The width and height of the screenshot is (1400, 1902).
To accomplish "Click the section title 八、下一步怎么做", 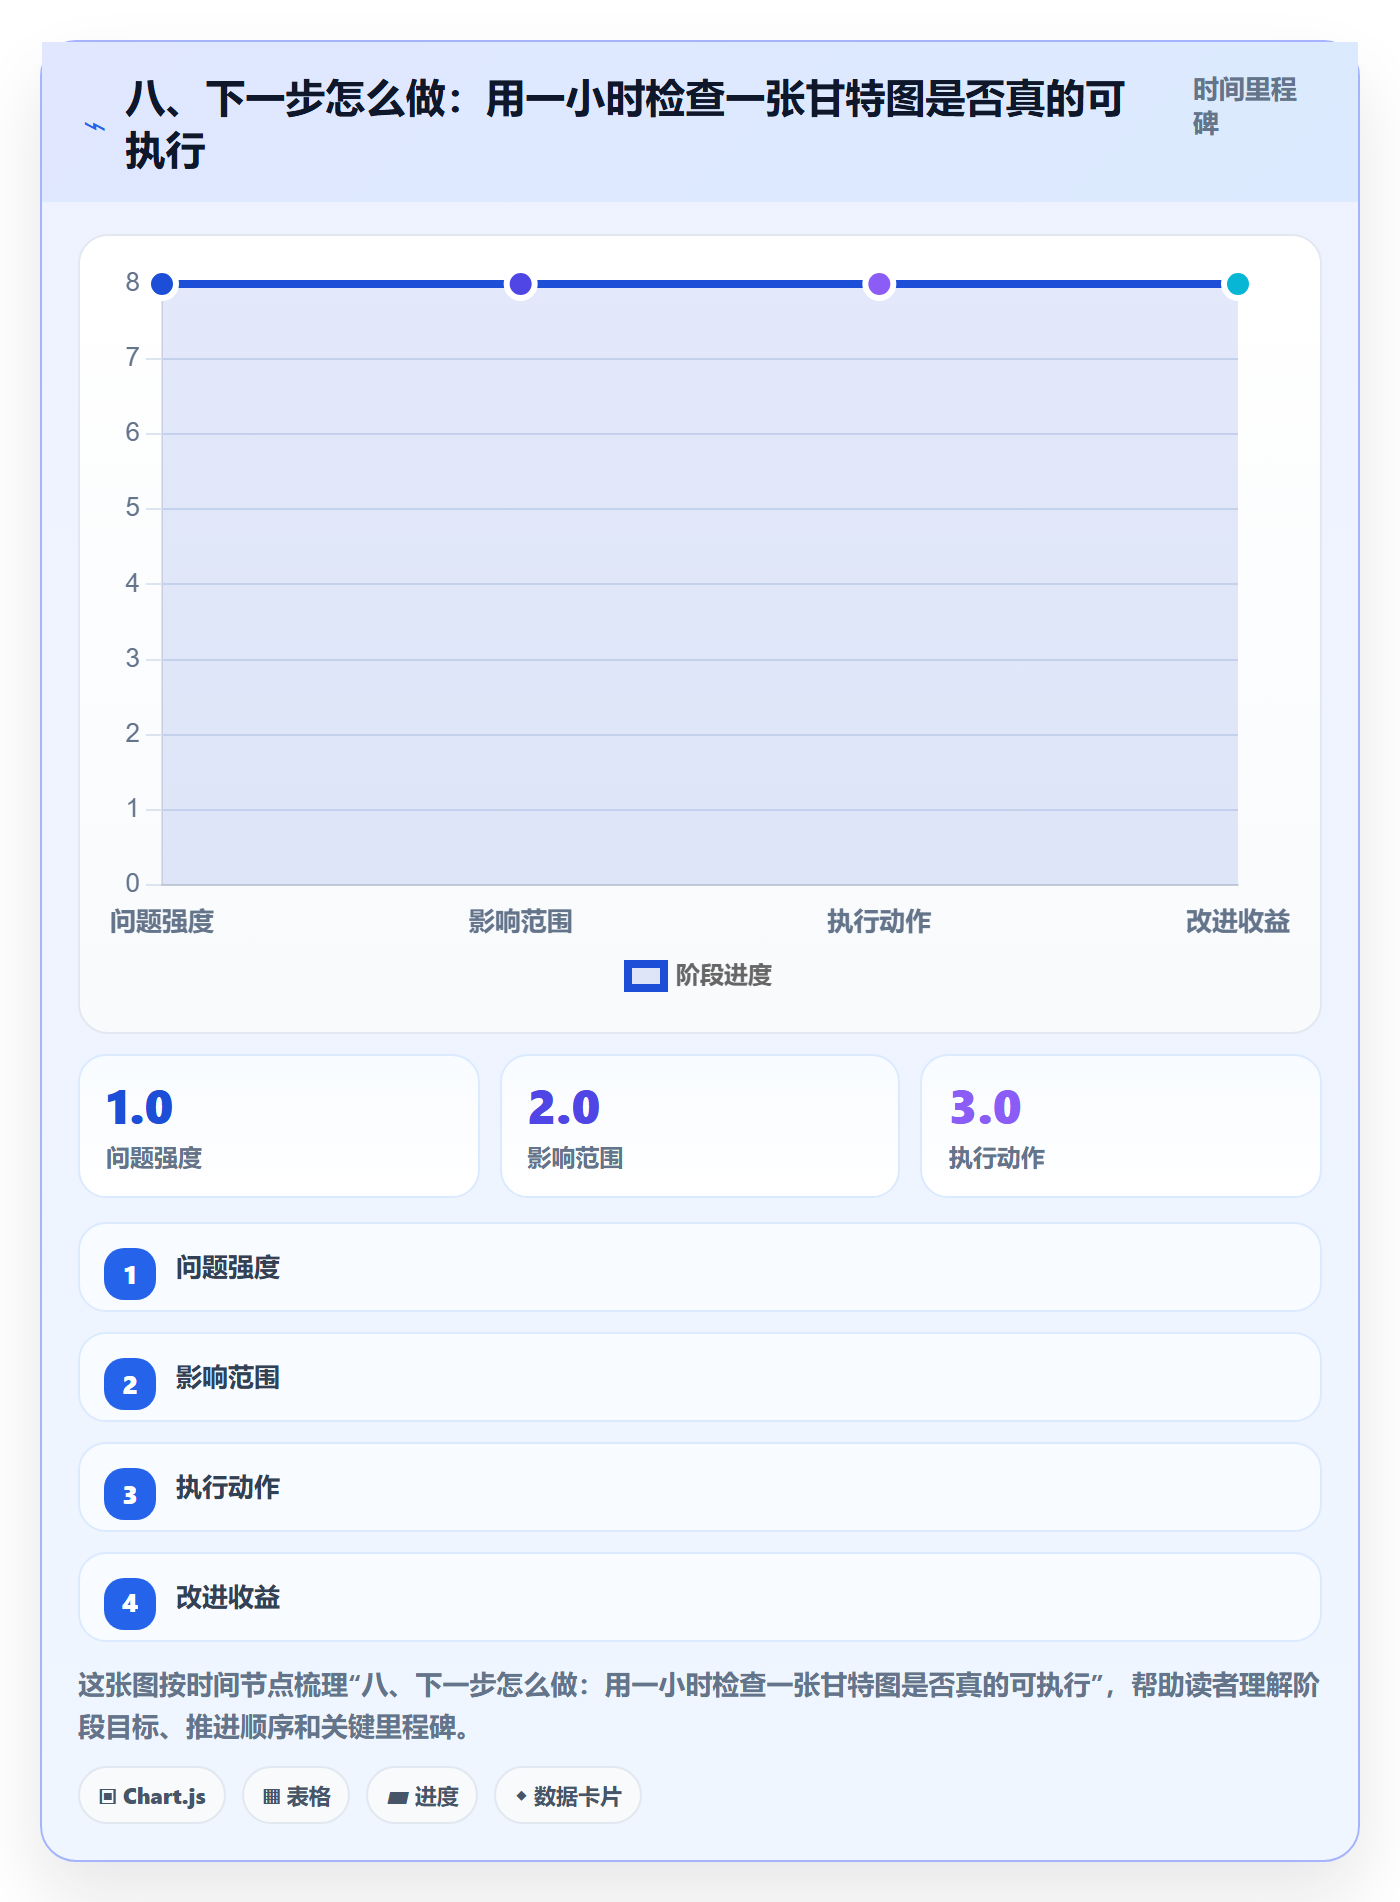I will [x=626, y=125].
